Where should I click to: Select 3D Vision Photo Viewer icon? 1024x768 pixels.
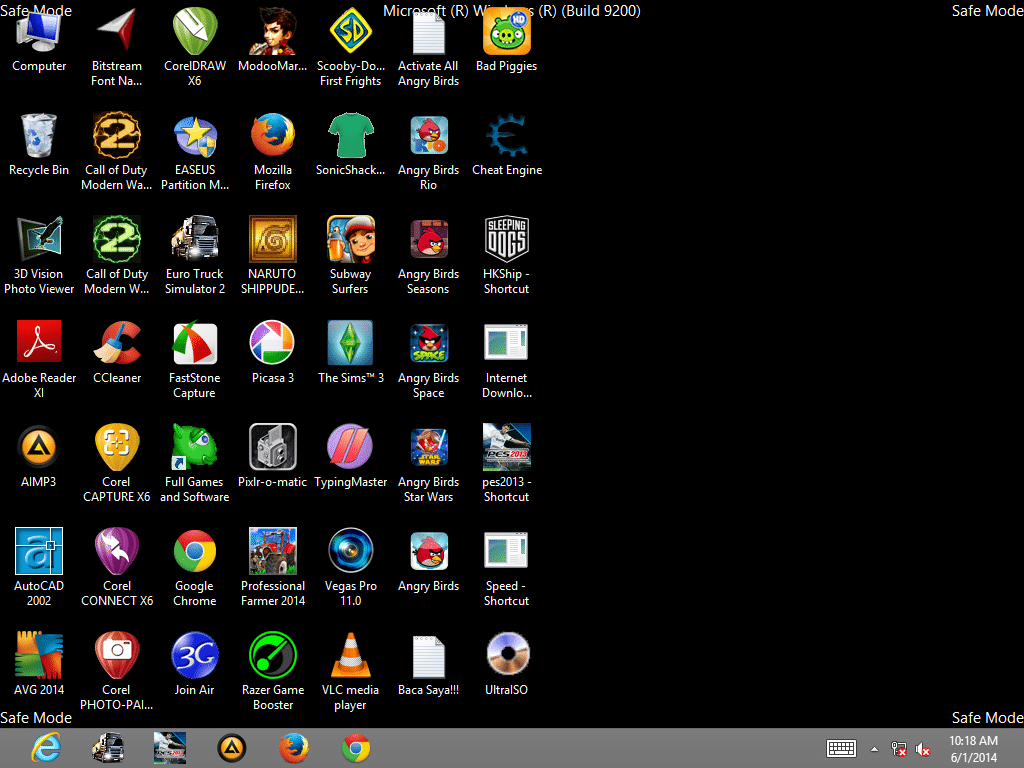pos(39,239)
